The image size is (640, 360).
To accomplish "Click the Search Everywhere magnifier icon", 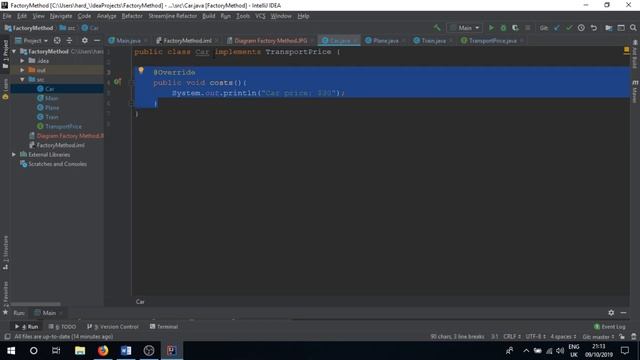I will pos(633,28).
